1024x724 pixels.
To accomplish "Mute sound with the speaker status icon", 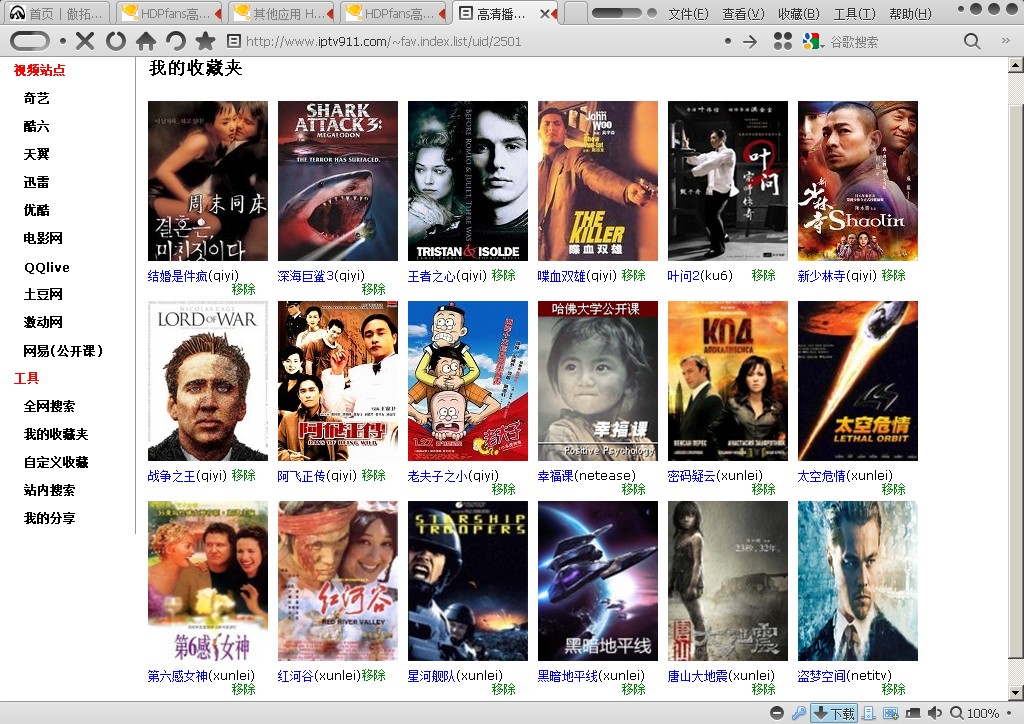I will 935,713.
